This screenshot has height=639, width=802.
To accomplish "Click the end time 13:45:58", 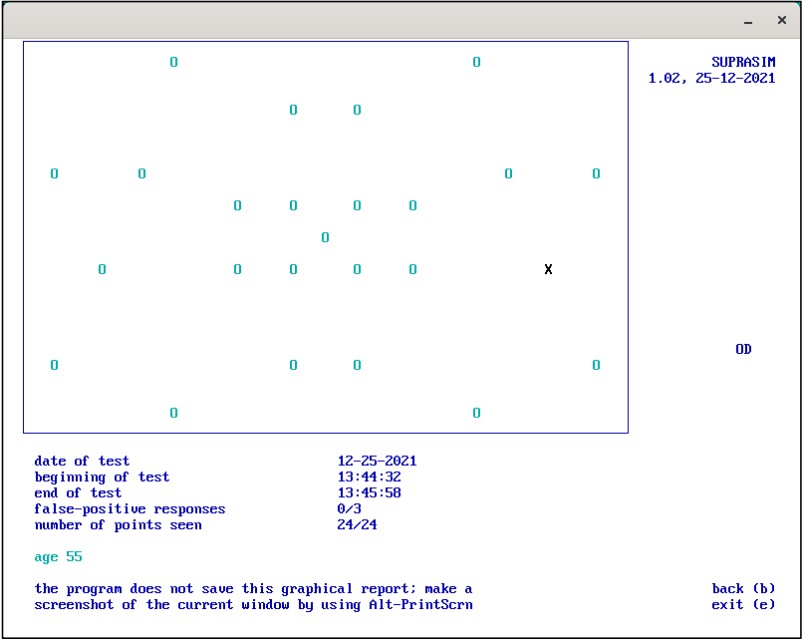I will 369,493.
